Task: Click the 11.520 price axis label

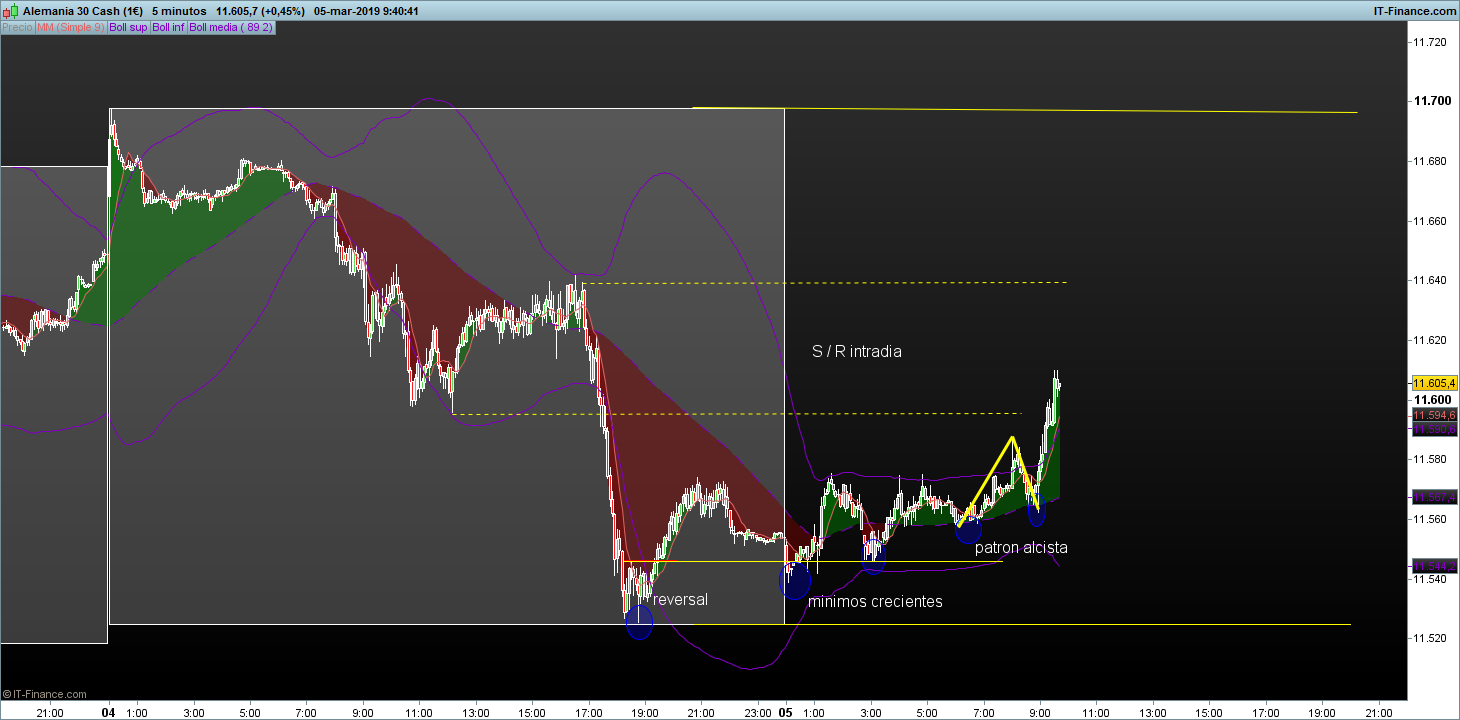Action: point(1429,638)
